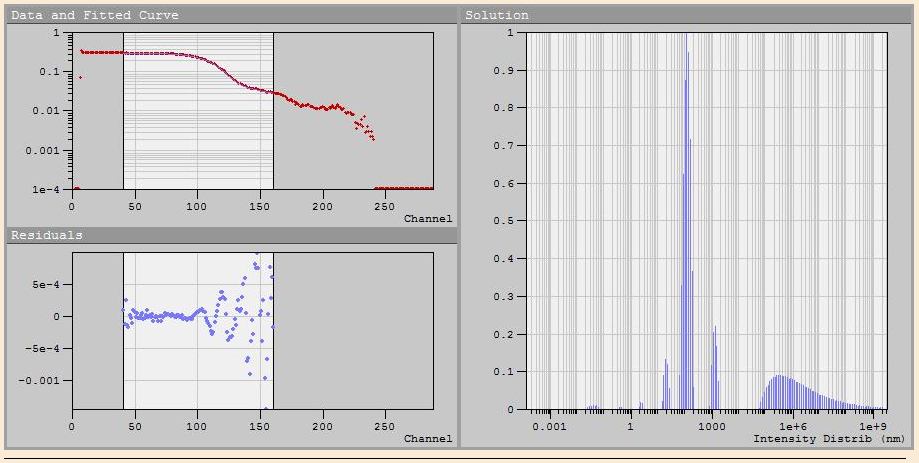Click the '0.01' tick label in Data plot
This screenshot has width=919, height=463.
46,111
